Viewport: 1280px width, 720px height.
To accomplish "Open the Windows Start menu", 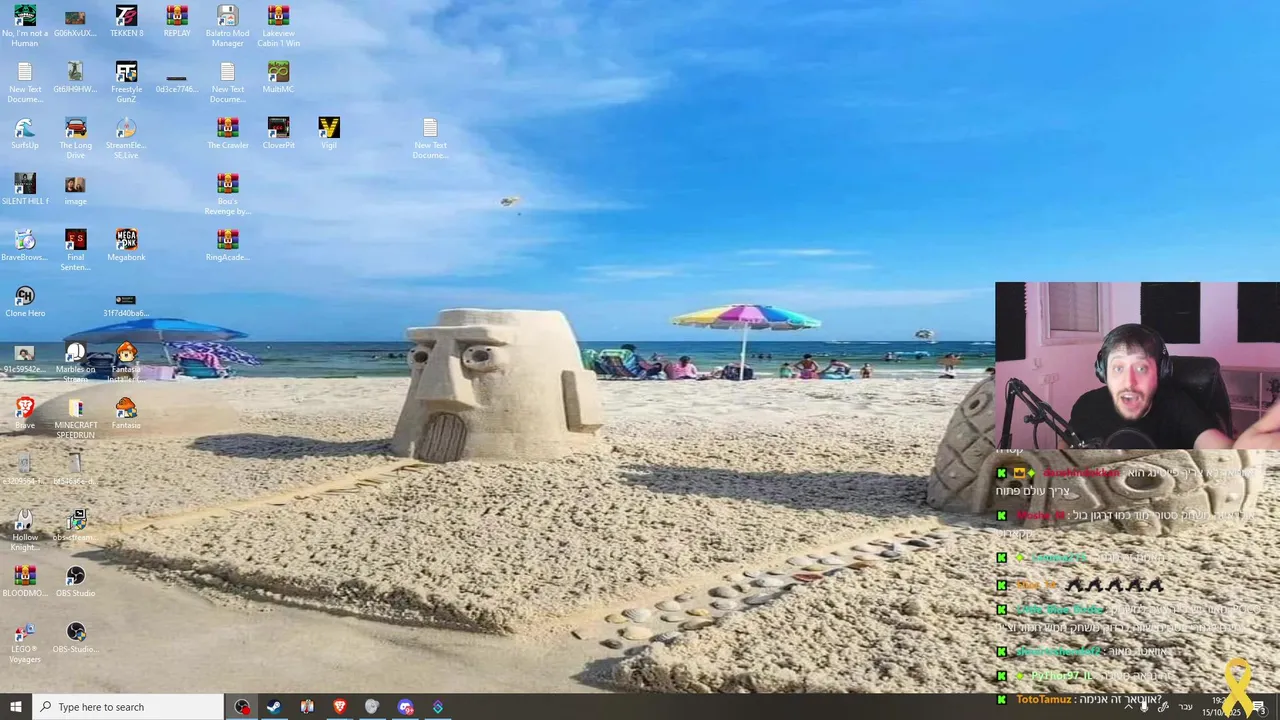I will (x=16, y=707).
